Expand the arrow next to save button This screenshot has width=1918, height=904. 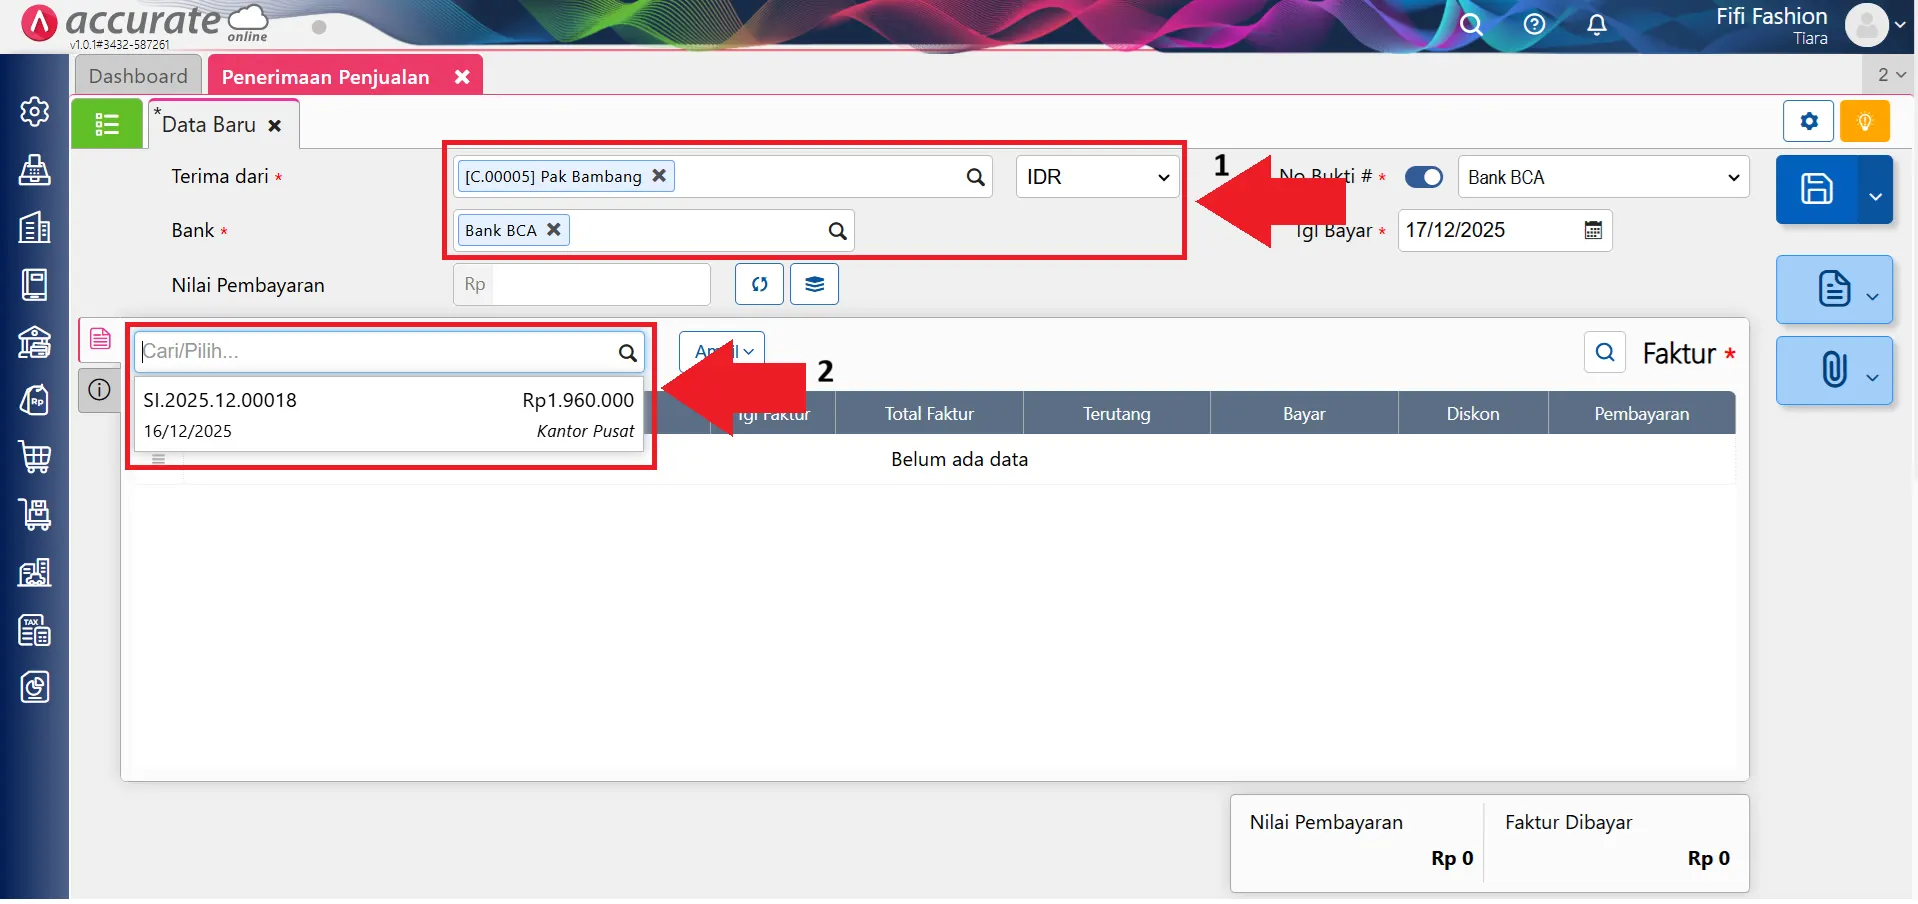[x=1875, y=195]
